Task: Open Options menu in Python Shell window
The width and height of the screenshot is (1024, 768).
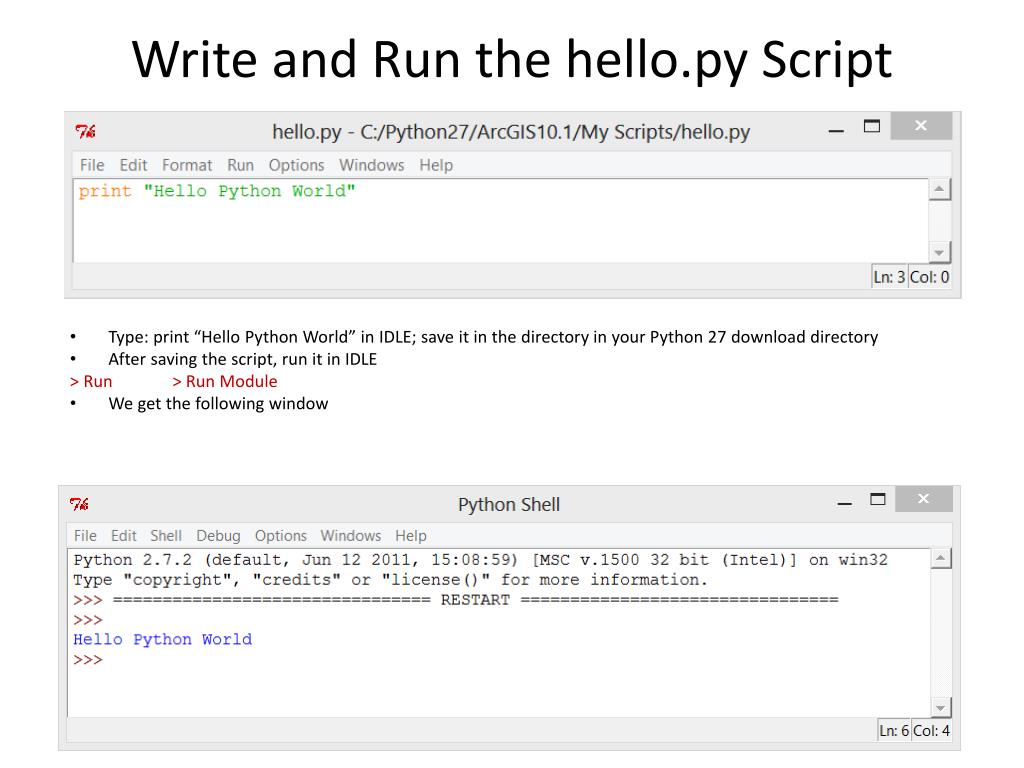Action: click(x=281, y=536)
